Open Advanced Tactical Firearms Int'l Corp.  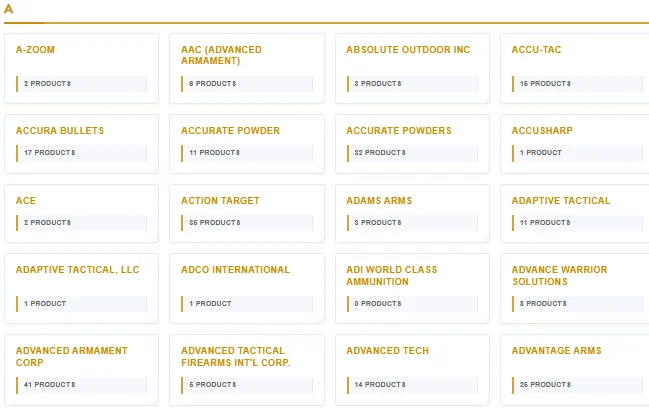[x=236, y=357]
